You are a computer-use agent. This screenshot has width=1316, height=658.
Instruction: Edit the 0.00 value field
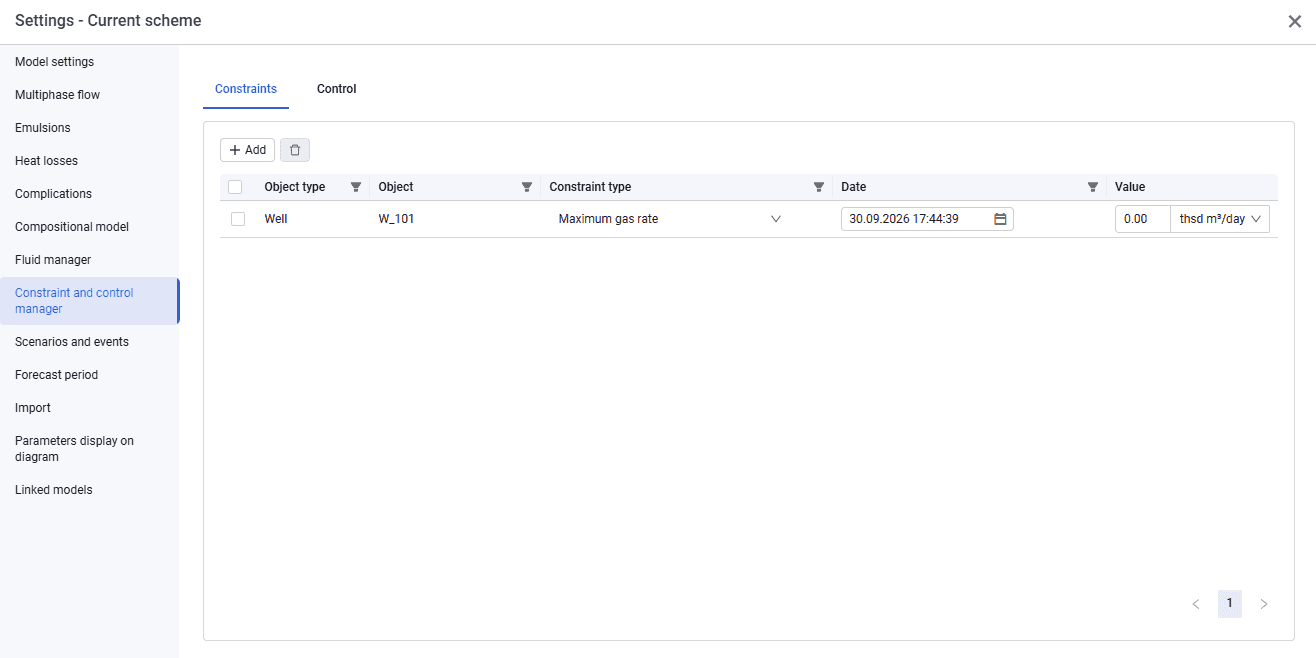coord(1143,219)
